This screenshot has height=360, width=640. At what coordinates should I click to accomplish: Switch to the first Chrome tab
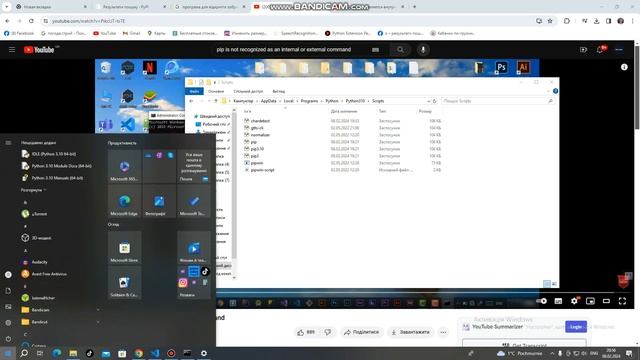pyautogui.click(x=51, y=7)
